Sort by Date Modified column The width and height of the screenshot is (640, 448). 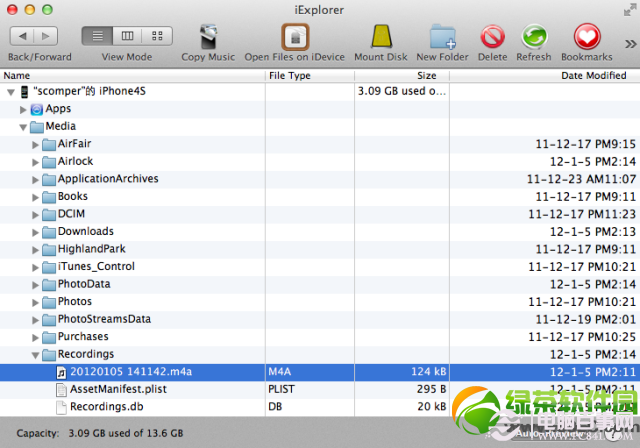593,76
